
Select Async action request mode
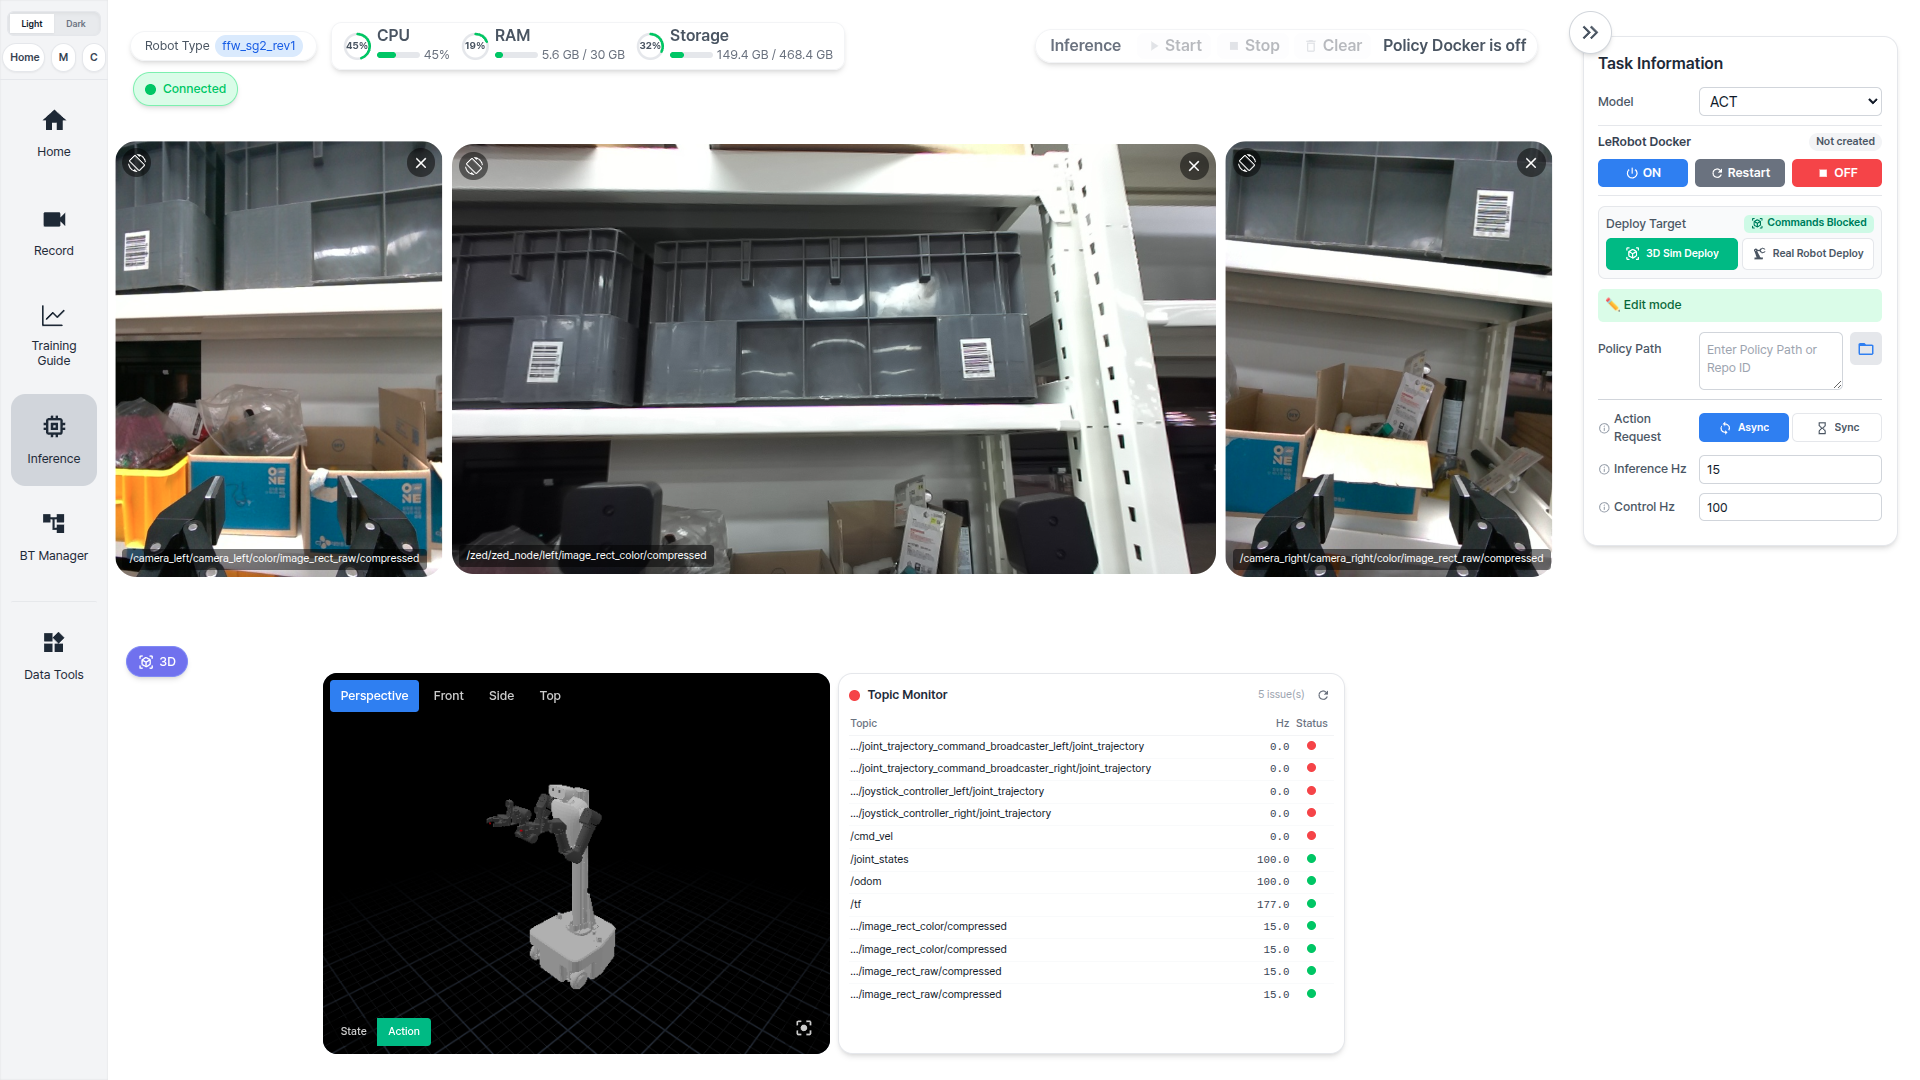pos(1744,428)
